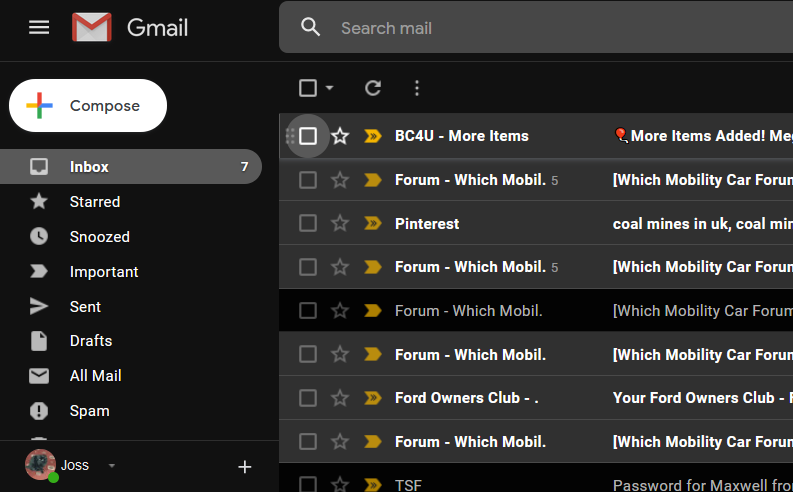Open the main menu hamburger icon
Image resolution: width=793 pixels, height=492 pixels.
[39, 27]
